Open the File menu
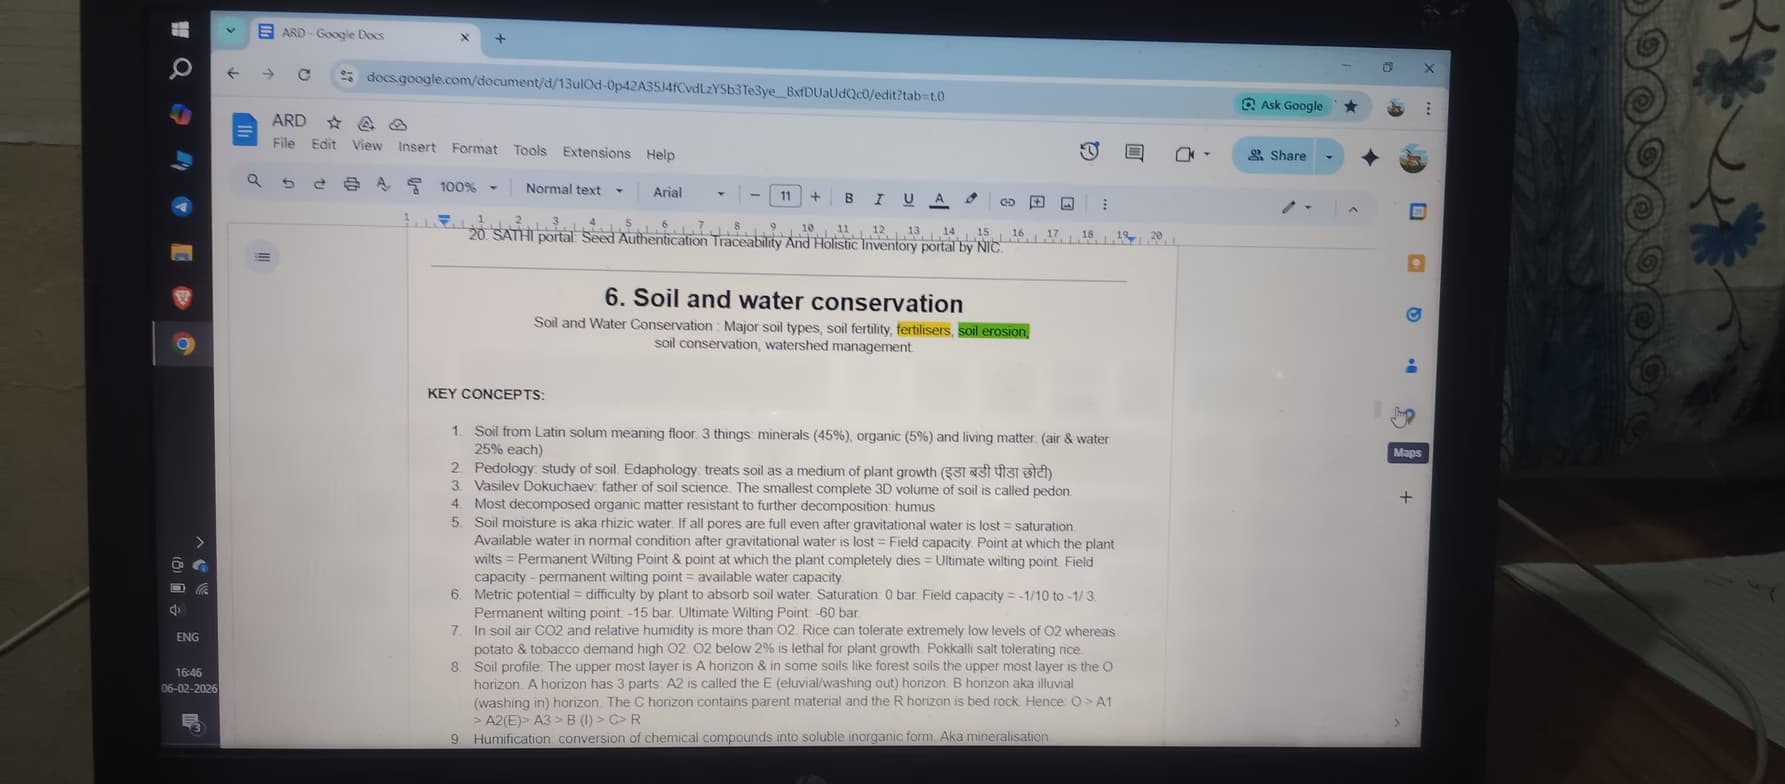This screenshot has height=784, width=1785. pyautogui.click(x=284, y=144)
